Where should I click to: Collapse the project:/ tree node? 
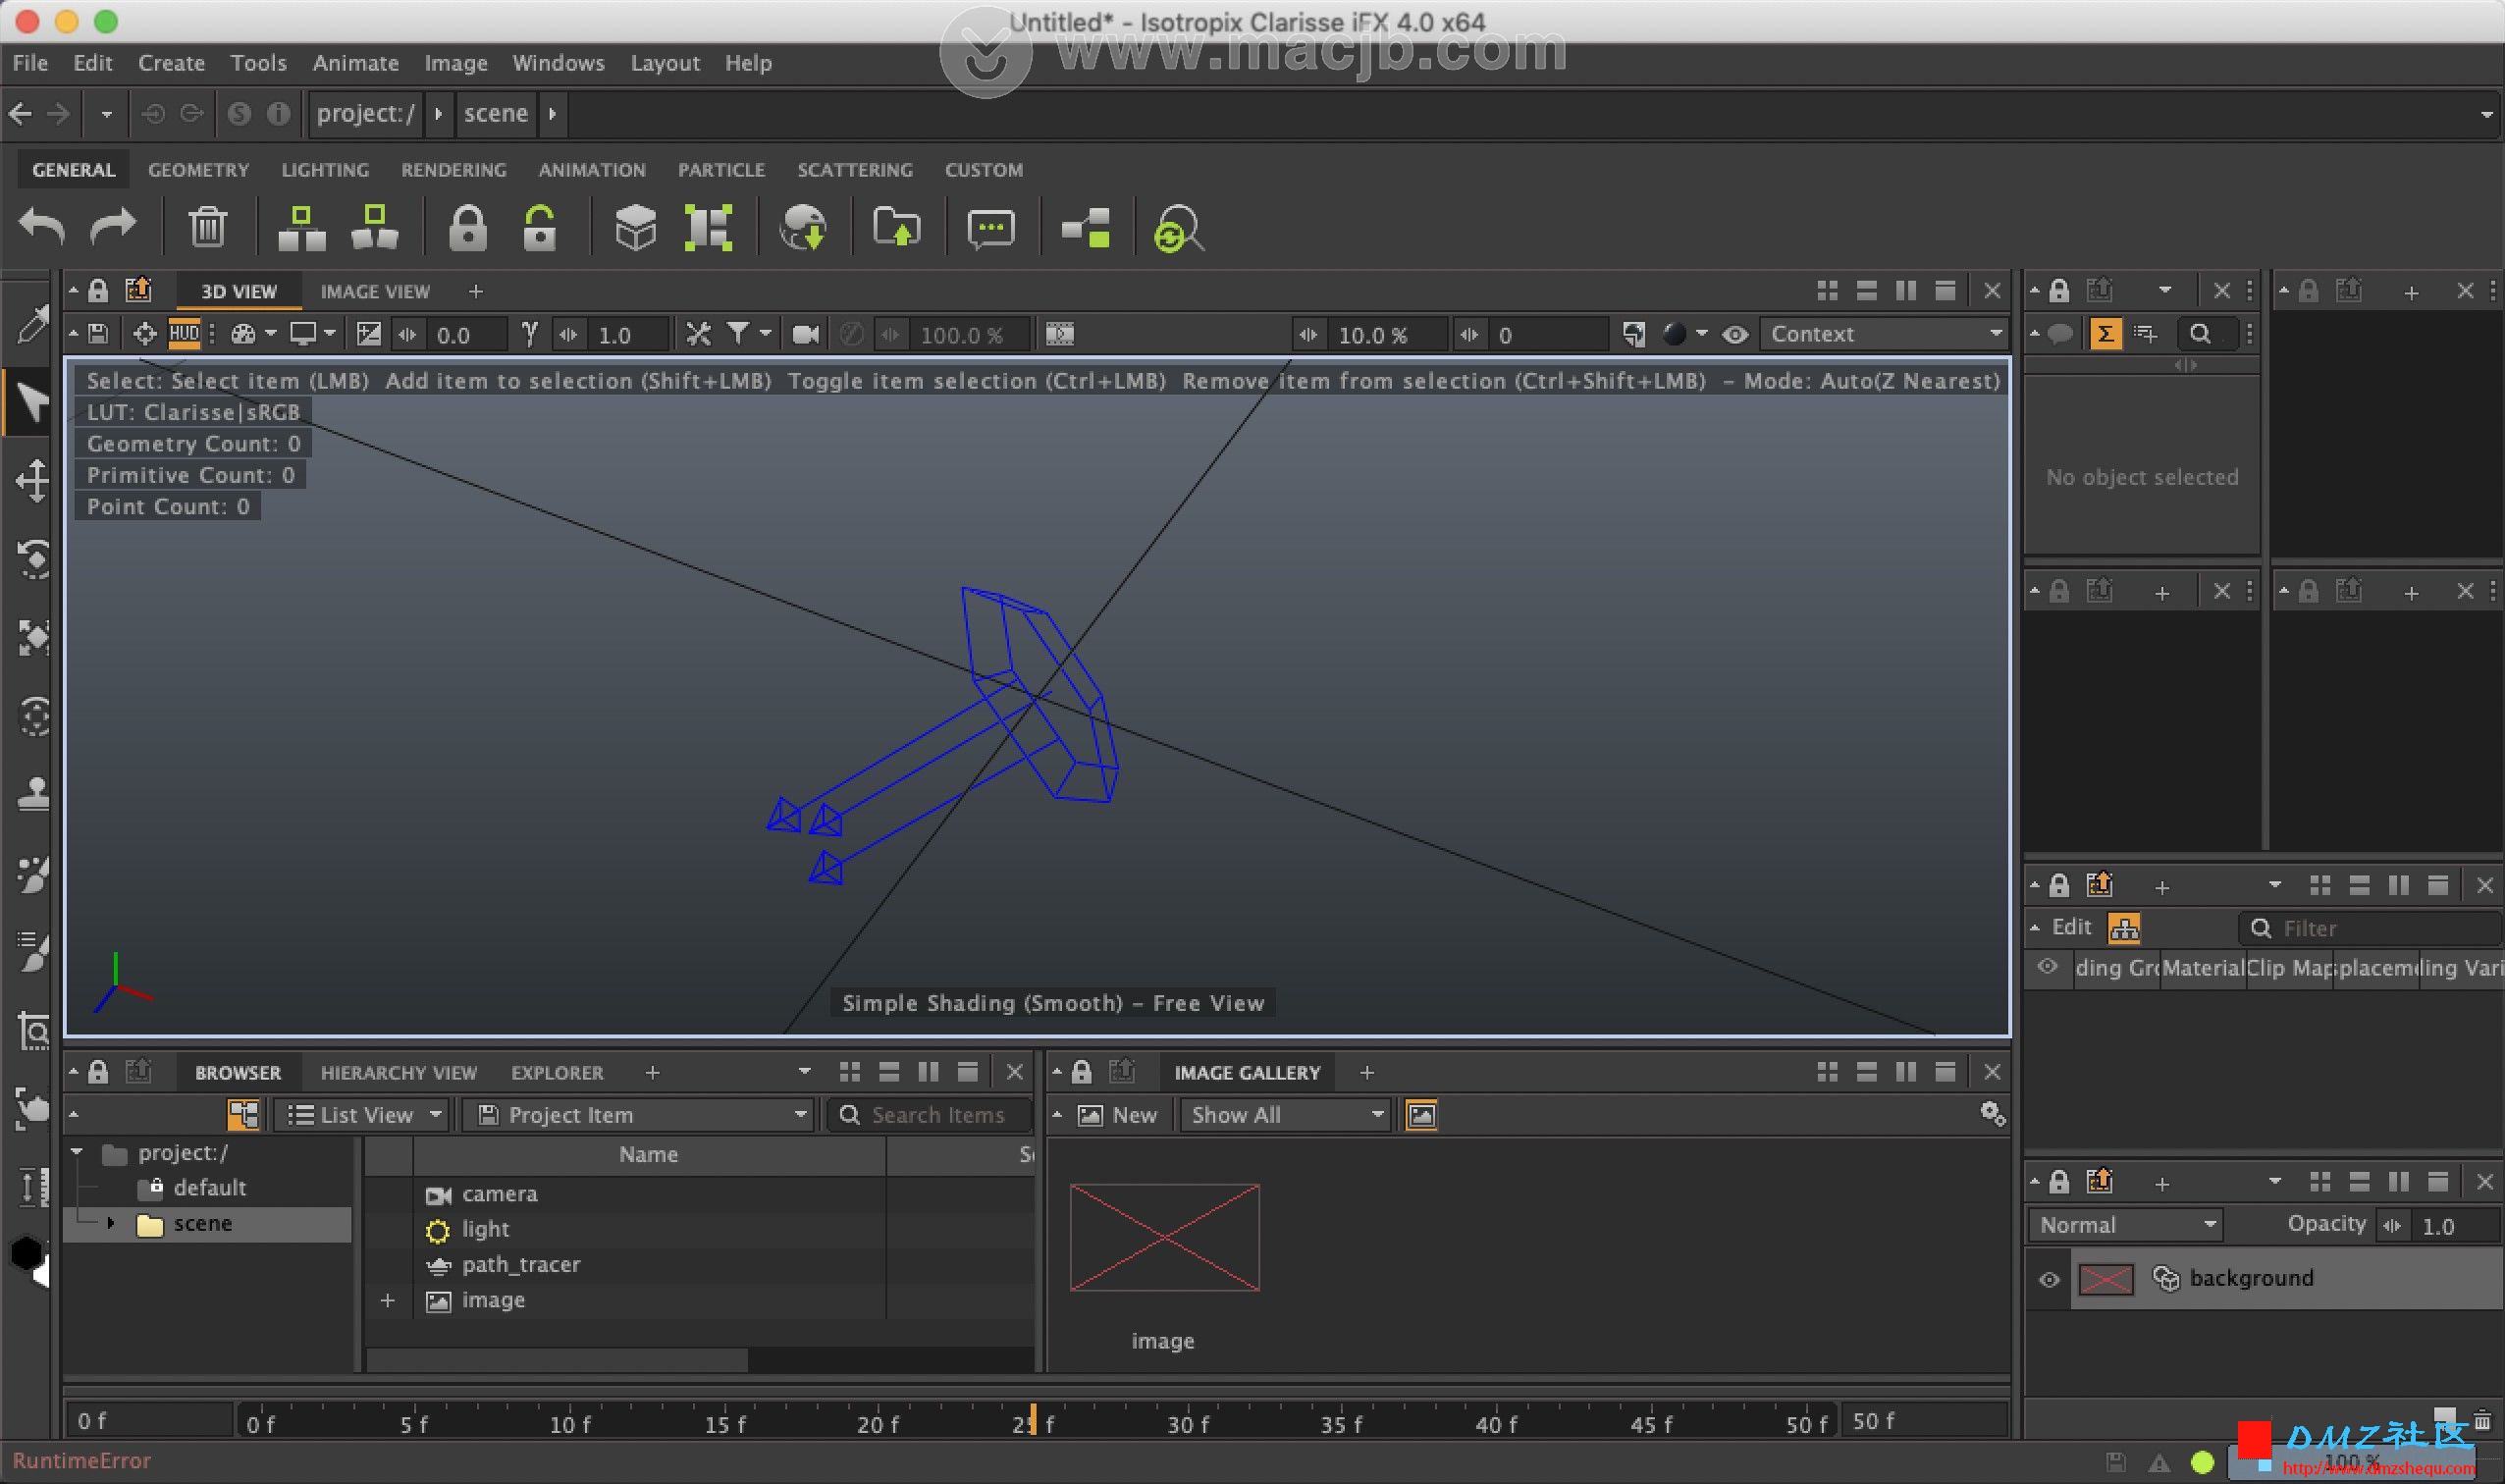[x=76, y=1152]
